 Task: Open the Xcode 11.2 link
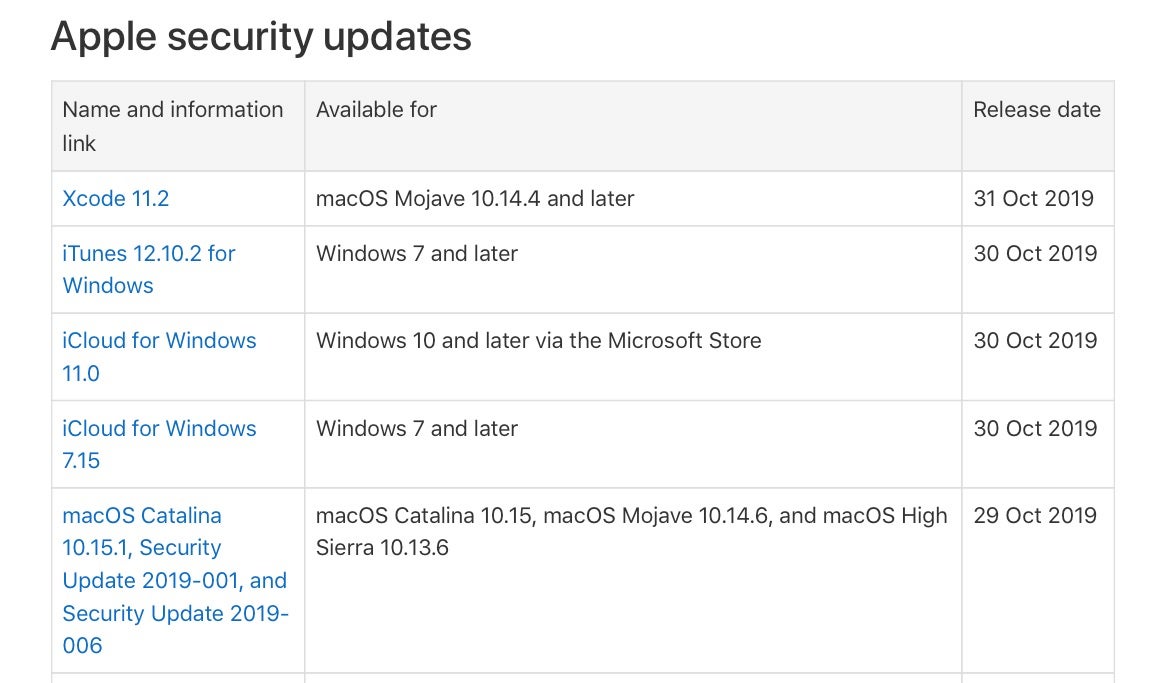click(115, 198)
